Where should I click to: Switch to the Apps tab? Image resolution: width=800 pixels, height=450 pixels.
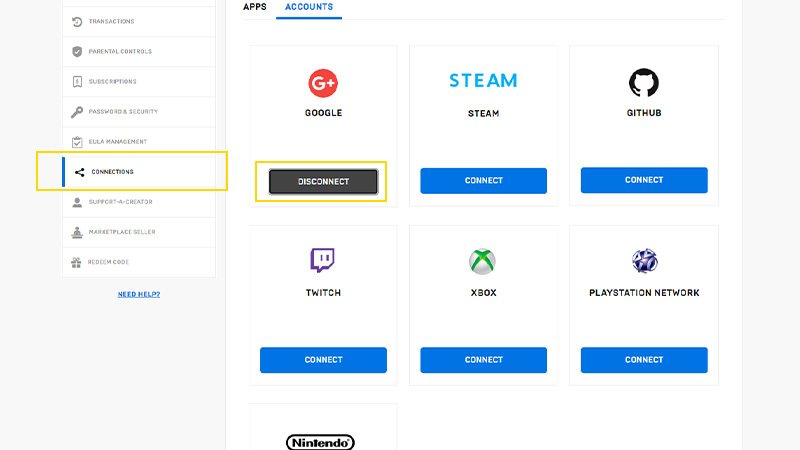254,8
